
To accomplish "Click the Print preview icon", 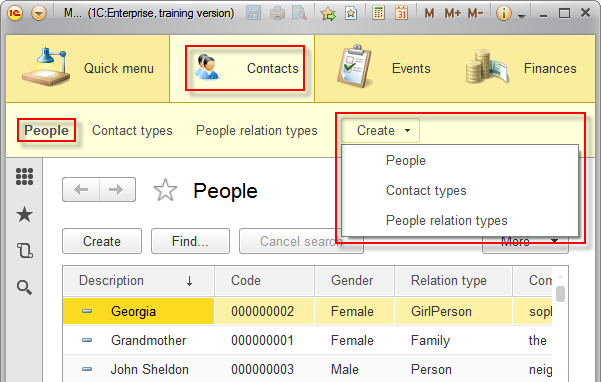I will (x=299, y=13).
